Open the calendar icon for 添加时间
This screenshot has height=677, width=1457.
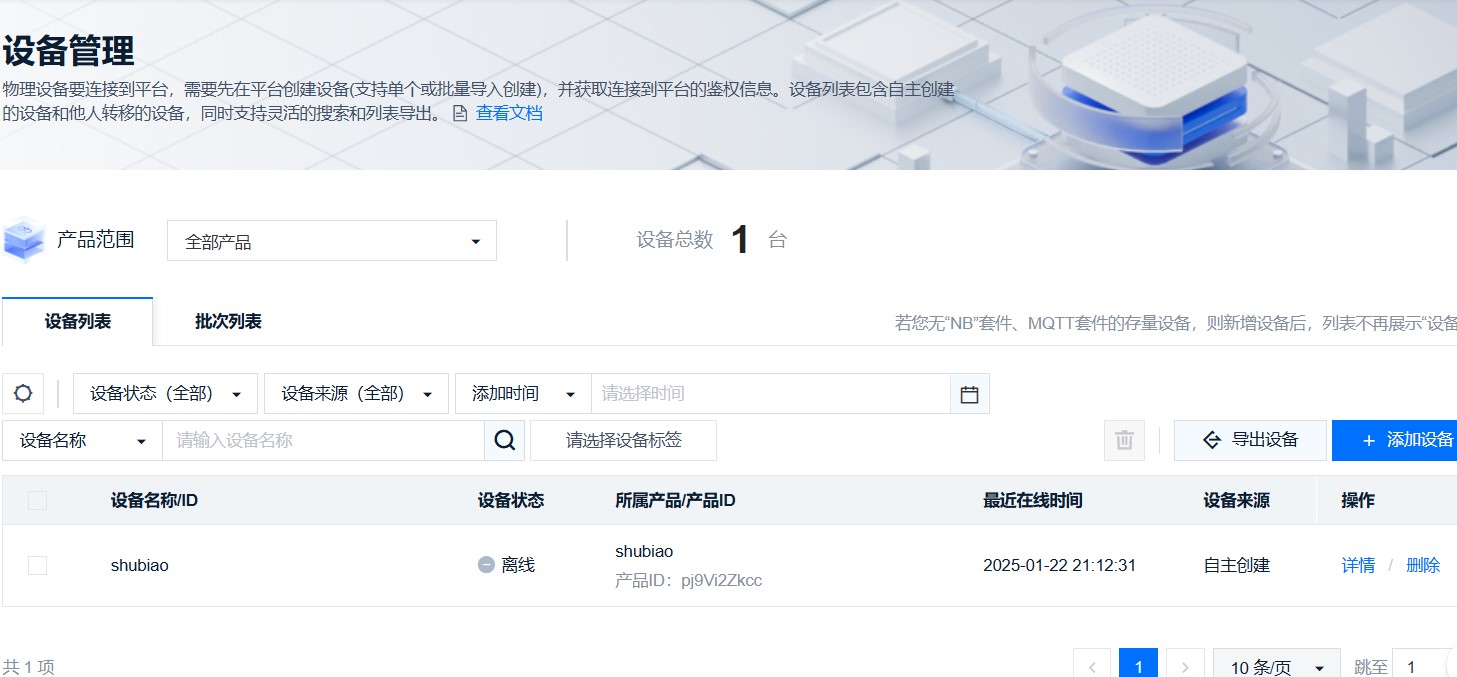[x=968, y=393]
